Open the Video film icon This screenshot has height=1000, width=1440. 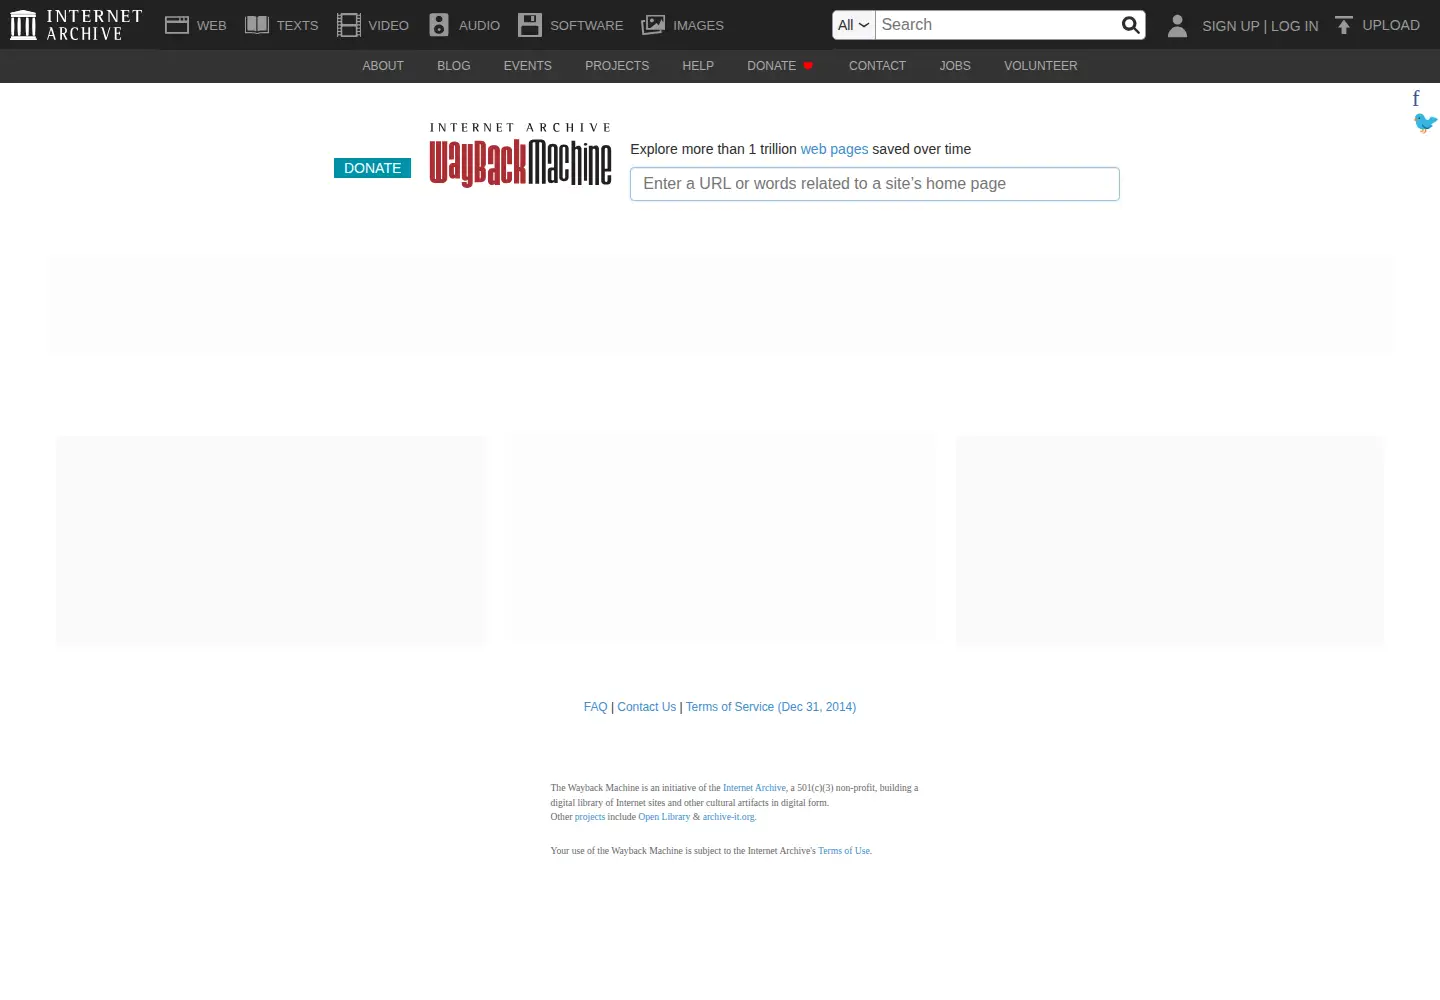348,25
